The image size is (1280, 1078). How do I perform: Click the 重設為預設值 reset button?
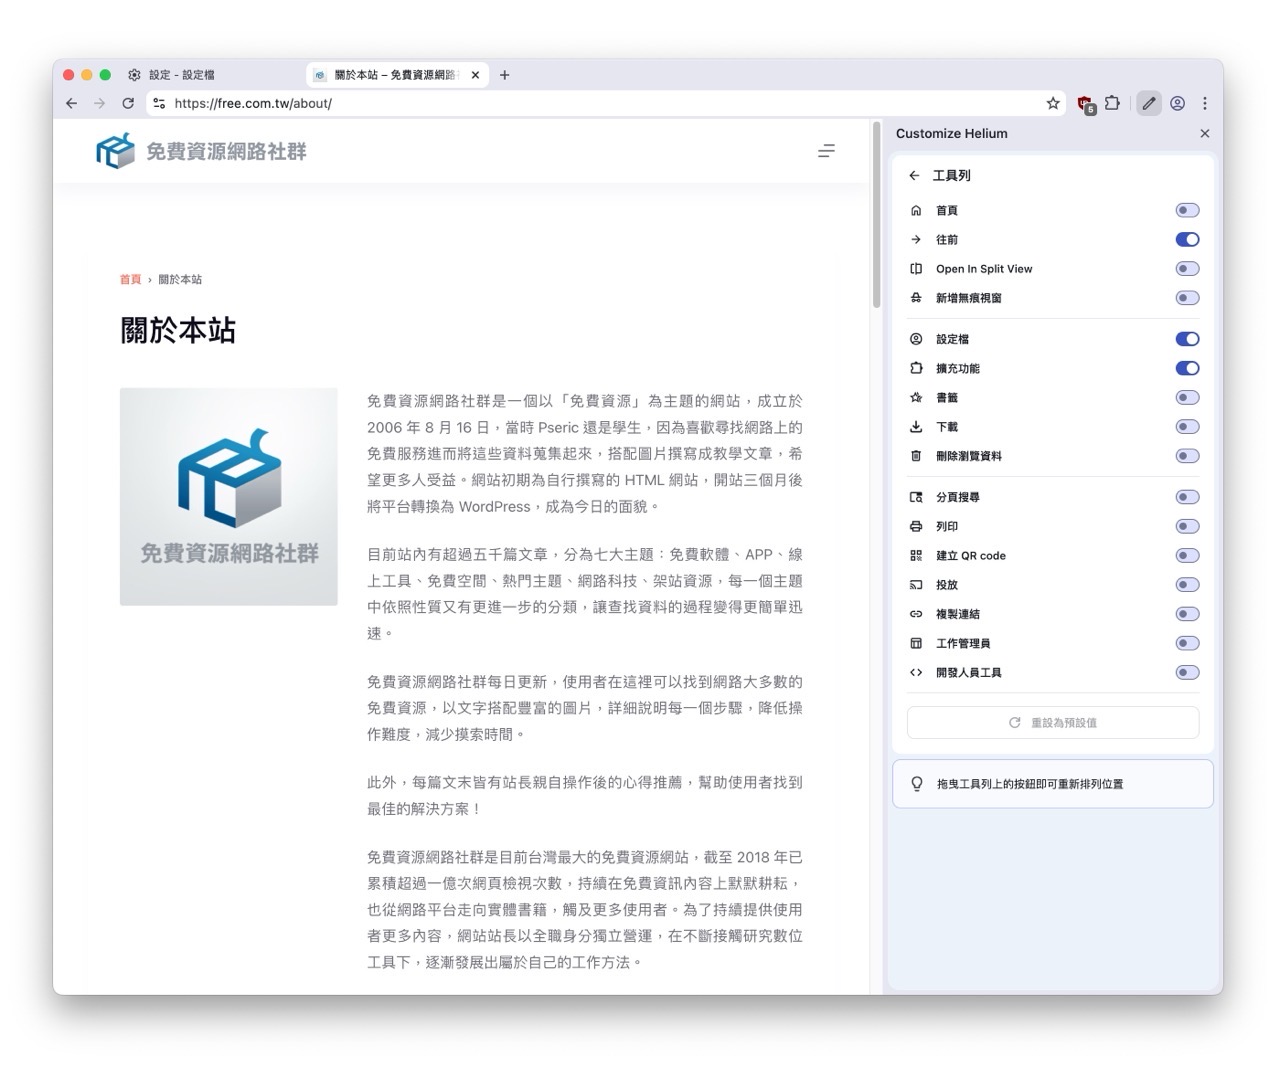coord(1053,722)
